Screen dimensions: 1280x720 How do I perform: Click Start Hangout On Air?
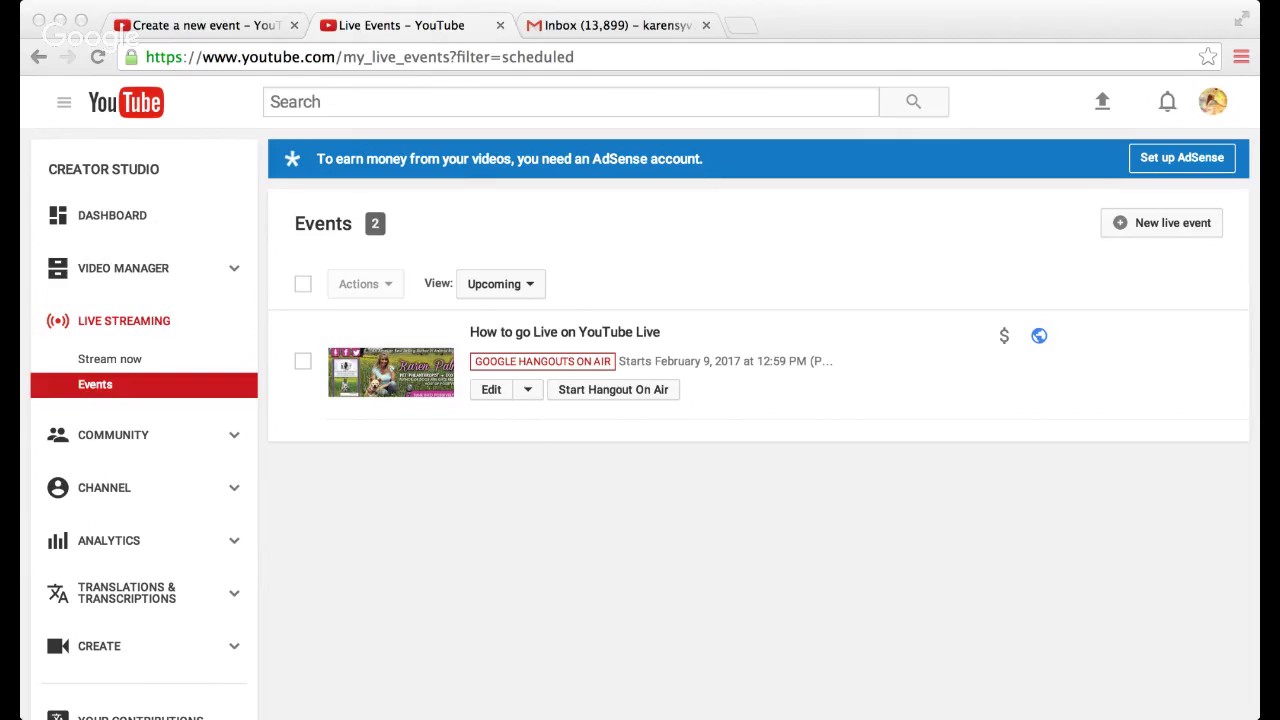pos(613,390)
